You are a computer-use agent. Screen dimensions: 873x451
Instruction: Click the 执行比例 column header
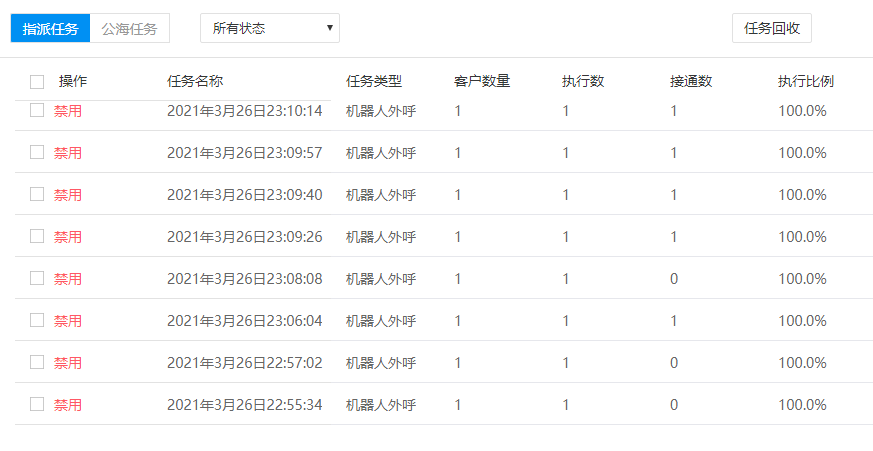(x=805, y=82)
